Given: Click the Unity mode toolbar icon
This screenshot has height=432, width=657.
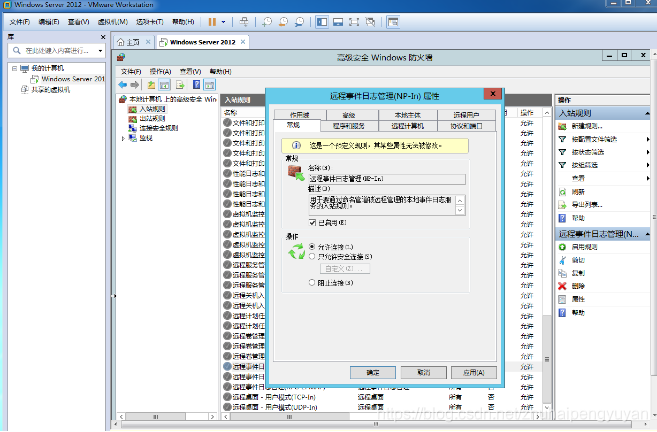Looking at the screenshot, I should coord(370,22).
